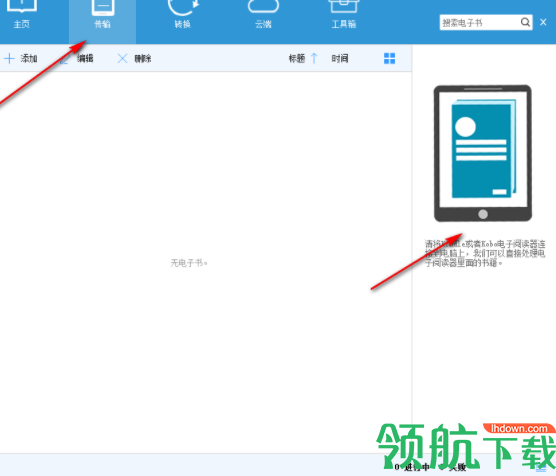Screen dimensions: 556x476
Task: Toggle the ascending sort arrow icon
Action: 314,59
